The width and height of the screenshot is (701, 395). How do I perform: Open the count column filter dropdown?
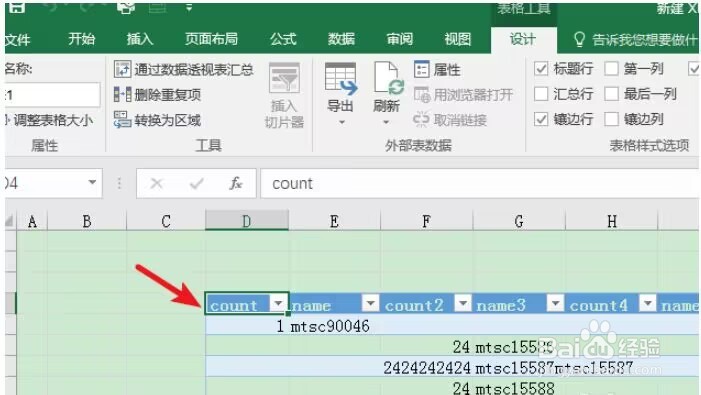[278, 303]
